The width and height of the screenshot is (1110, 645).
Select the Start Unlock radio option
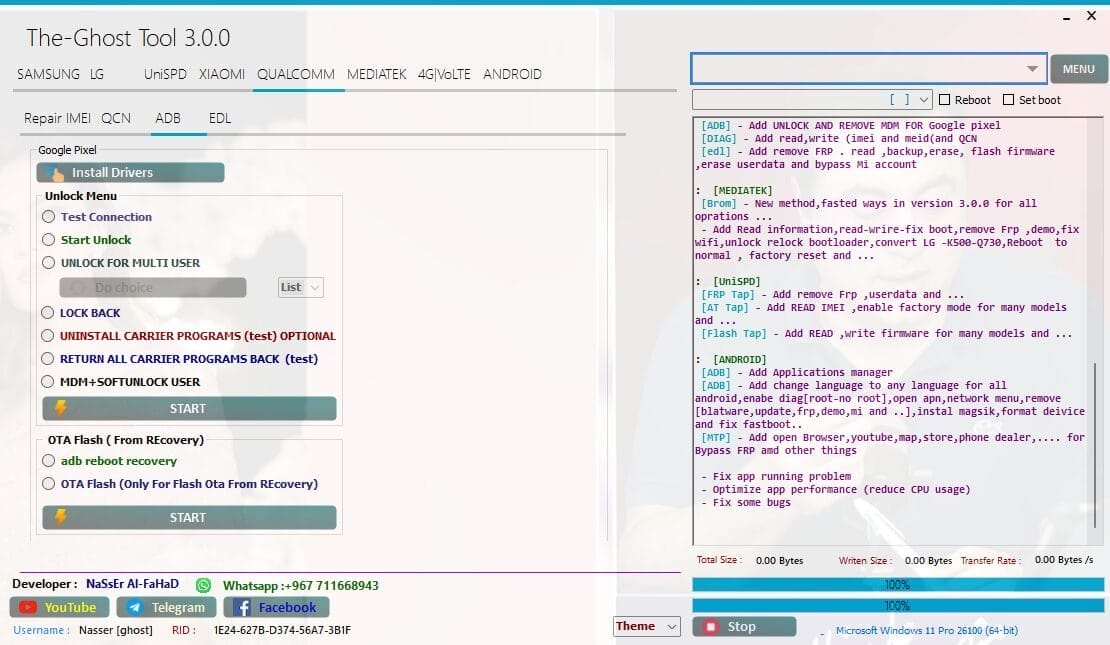pos(49,240)
